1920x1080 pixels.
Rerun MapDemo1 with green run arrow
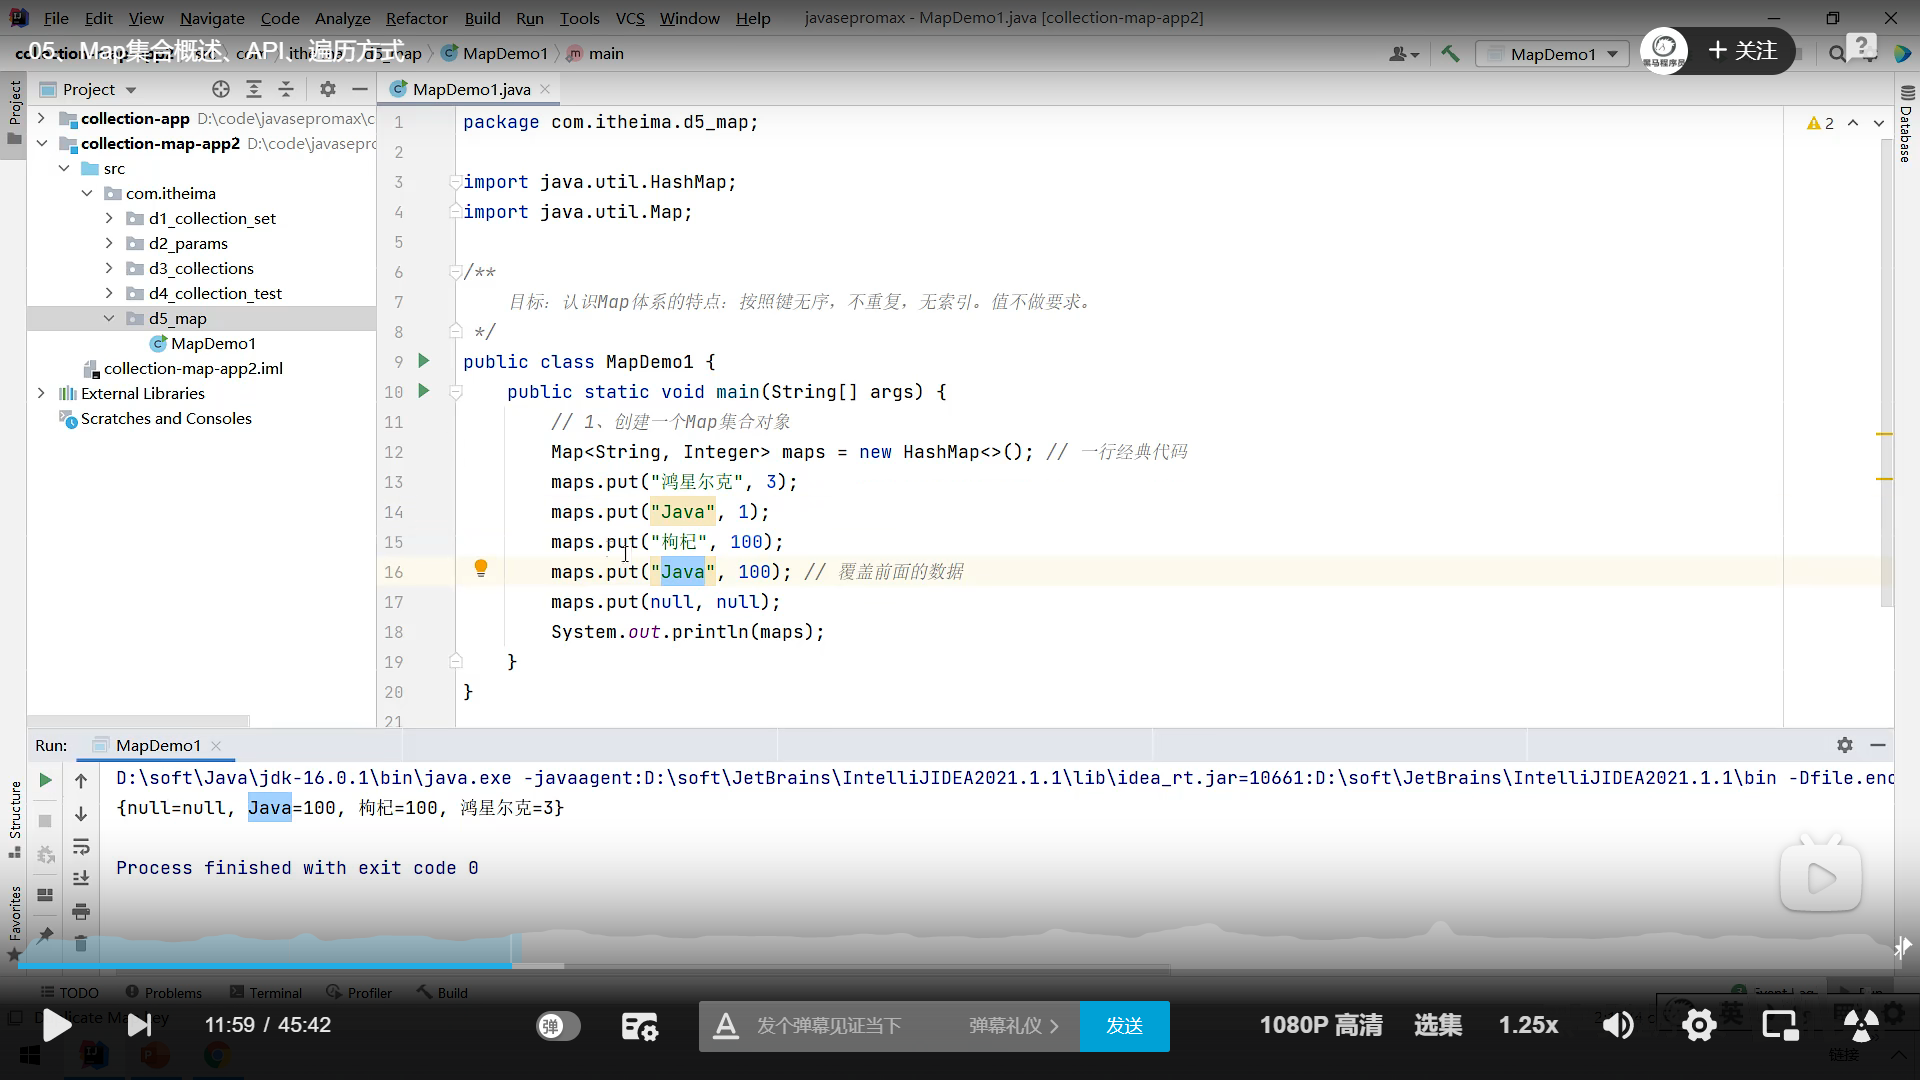coord(45,780)
